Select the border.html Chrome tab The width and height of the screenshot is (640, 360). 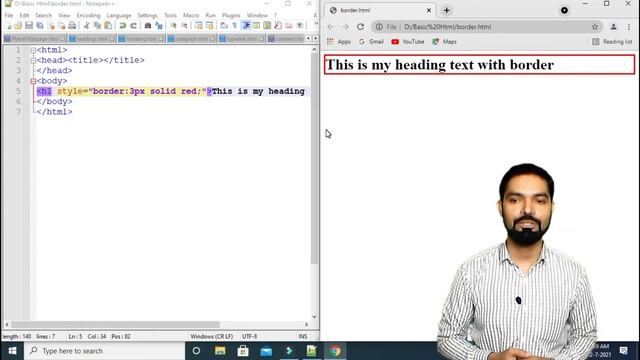(x=380, y=10)
